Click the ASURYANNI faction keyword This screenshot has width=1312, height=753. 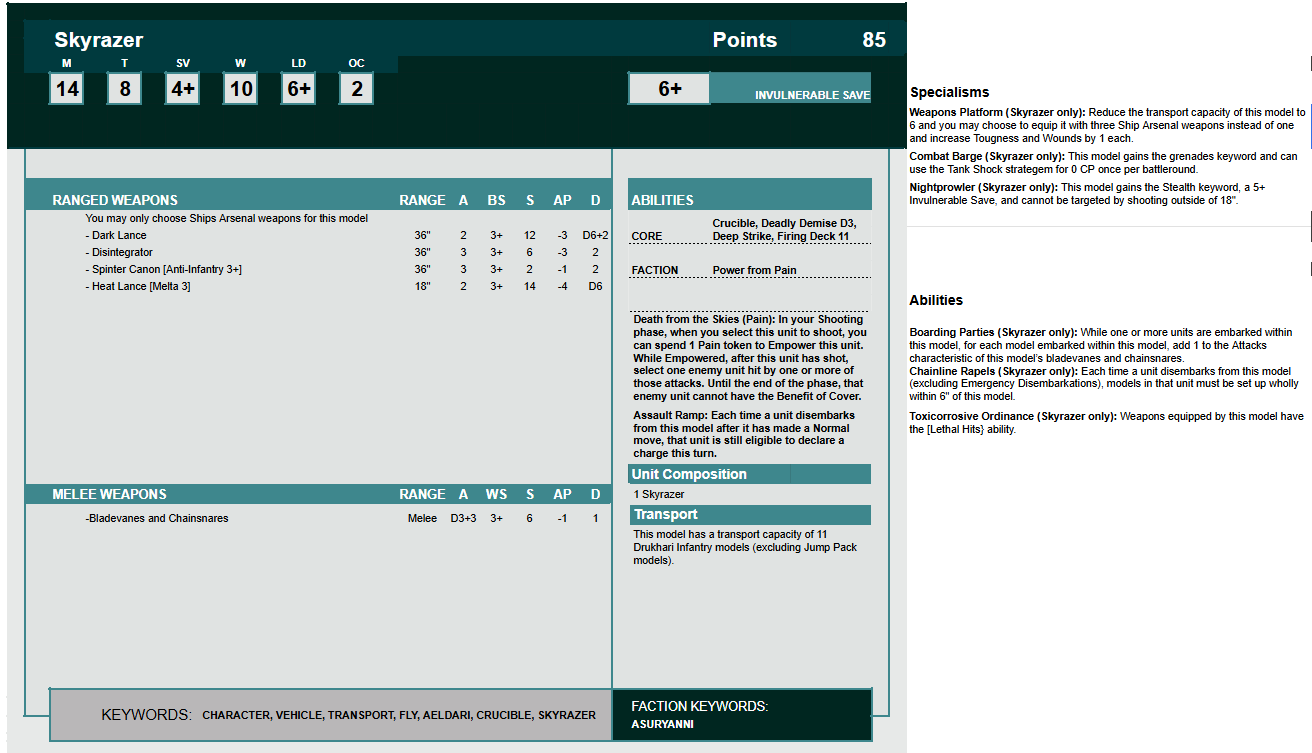[x=662, y=724]
